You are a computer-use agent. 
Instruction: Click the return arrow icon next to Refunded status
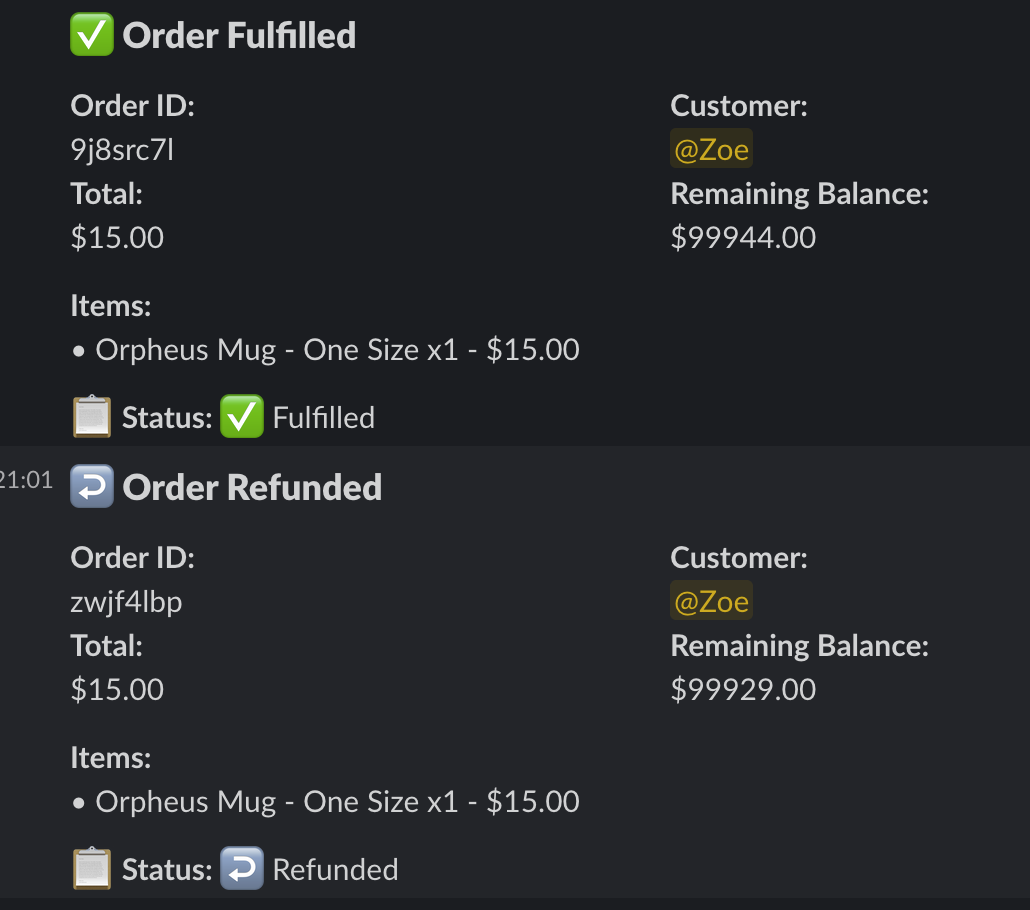pos(241,869)
